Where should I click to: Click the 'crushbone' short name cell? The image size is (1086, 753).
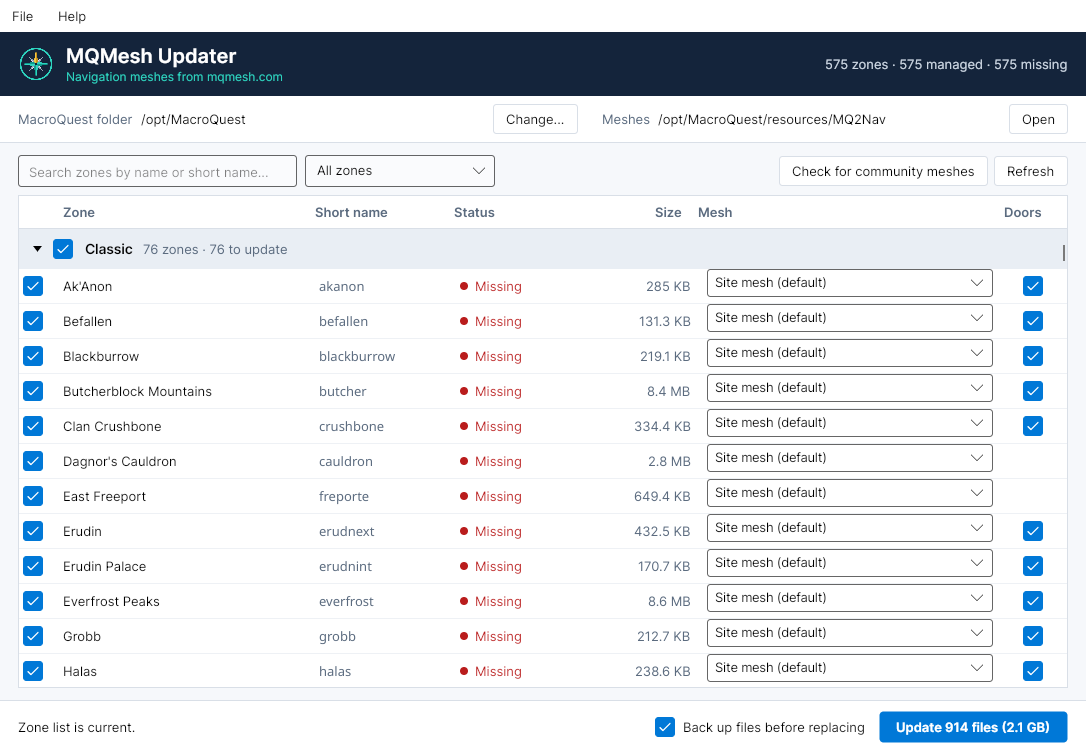pyautogui.click(x=351, y=426)
